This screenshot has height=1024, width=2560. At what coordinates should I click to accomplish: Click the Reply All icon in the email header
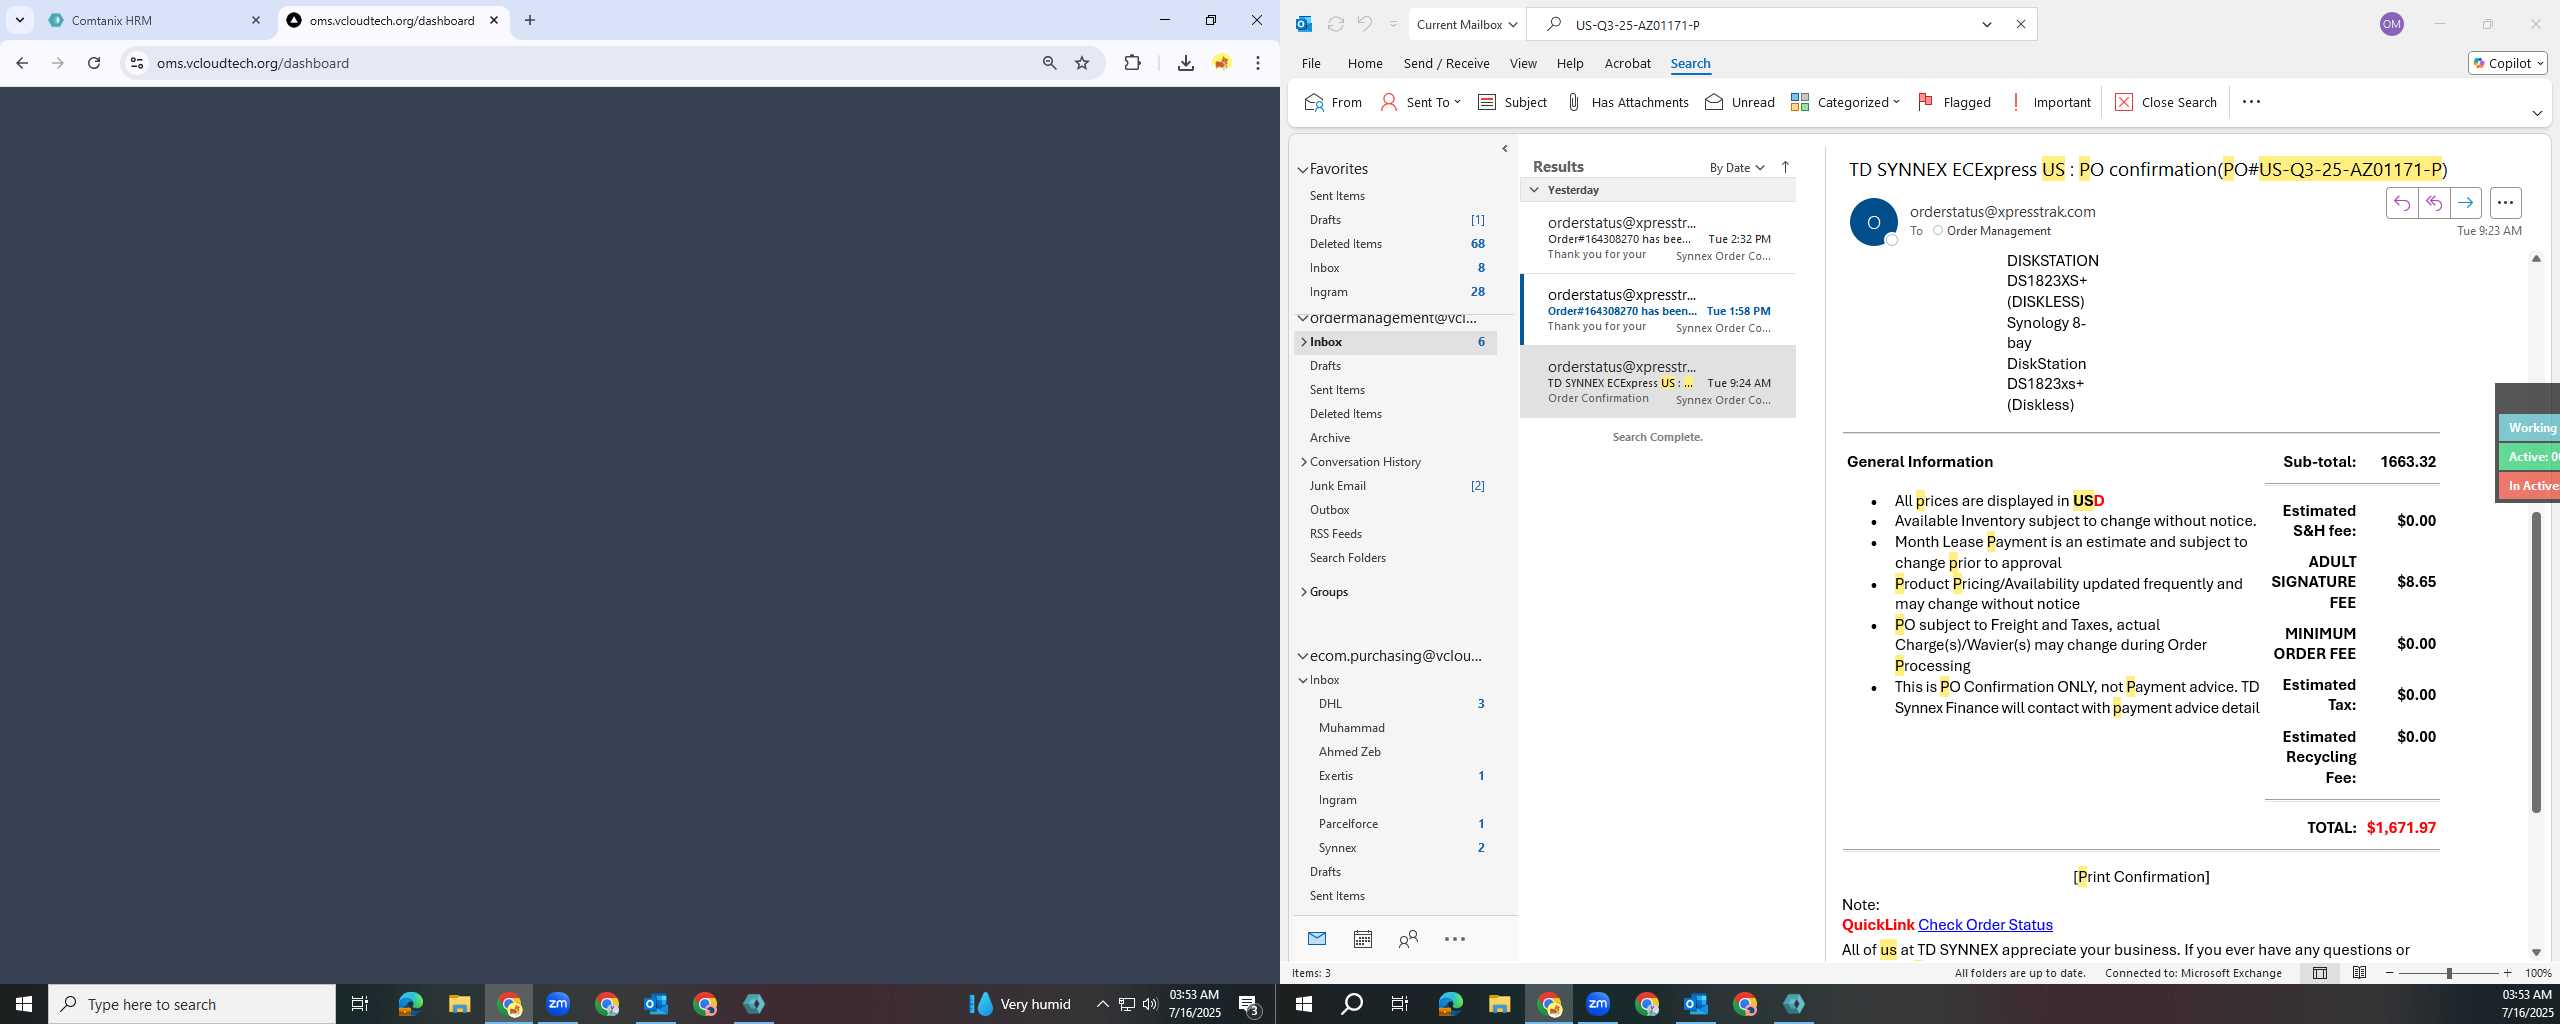(2434, 203)
